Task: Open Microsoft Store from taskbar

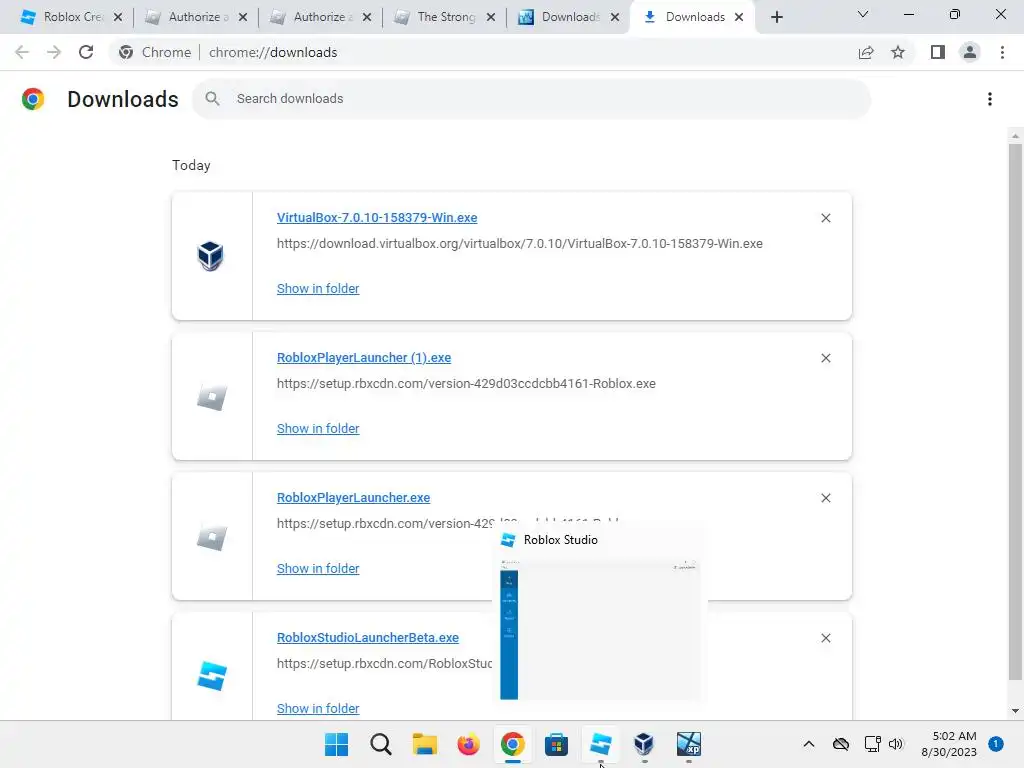Action: pyautogui.click(x=556, y=744)
